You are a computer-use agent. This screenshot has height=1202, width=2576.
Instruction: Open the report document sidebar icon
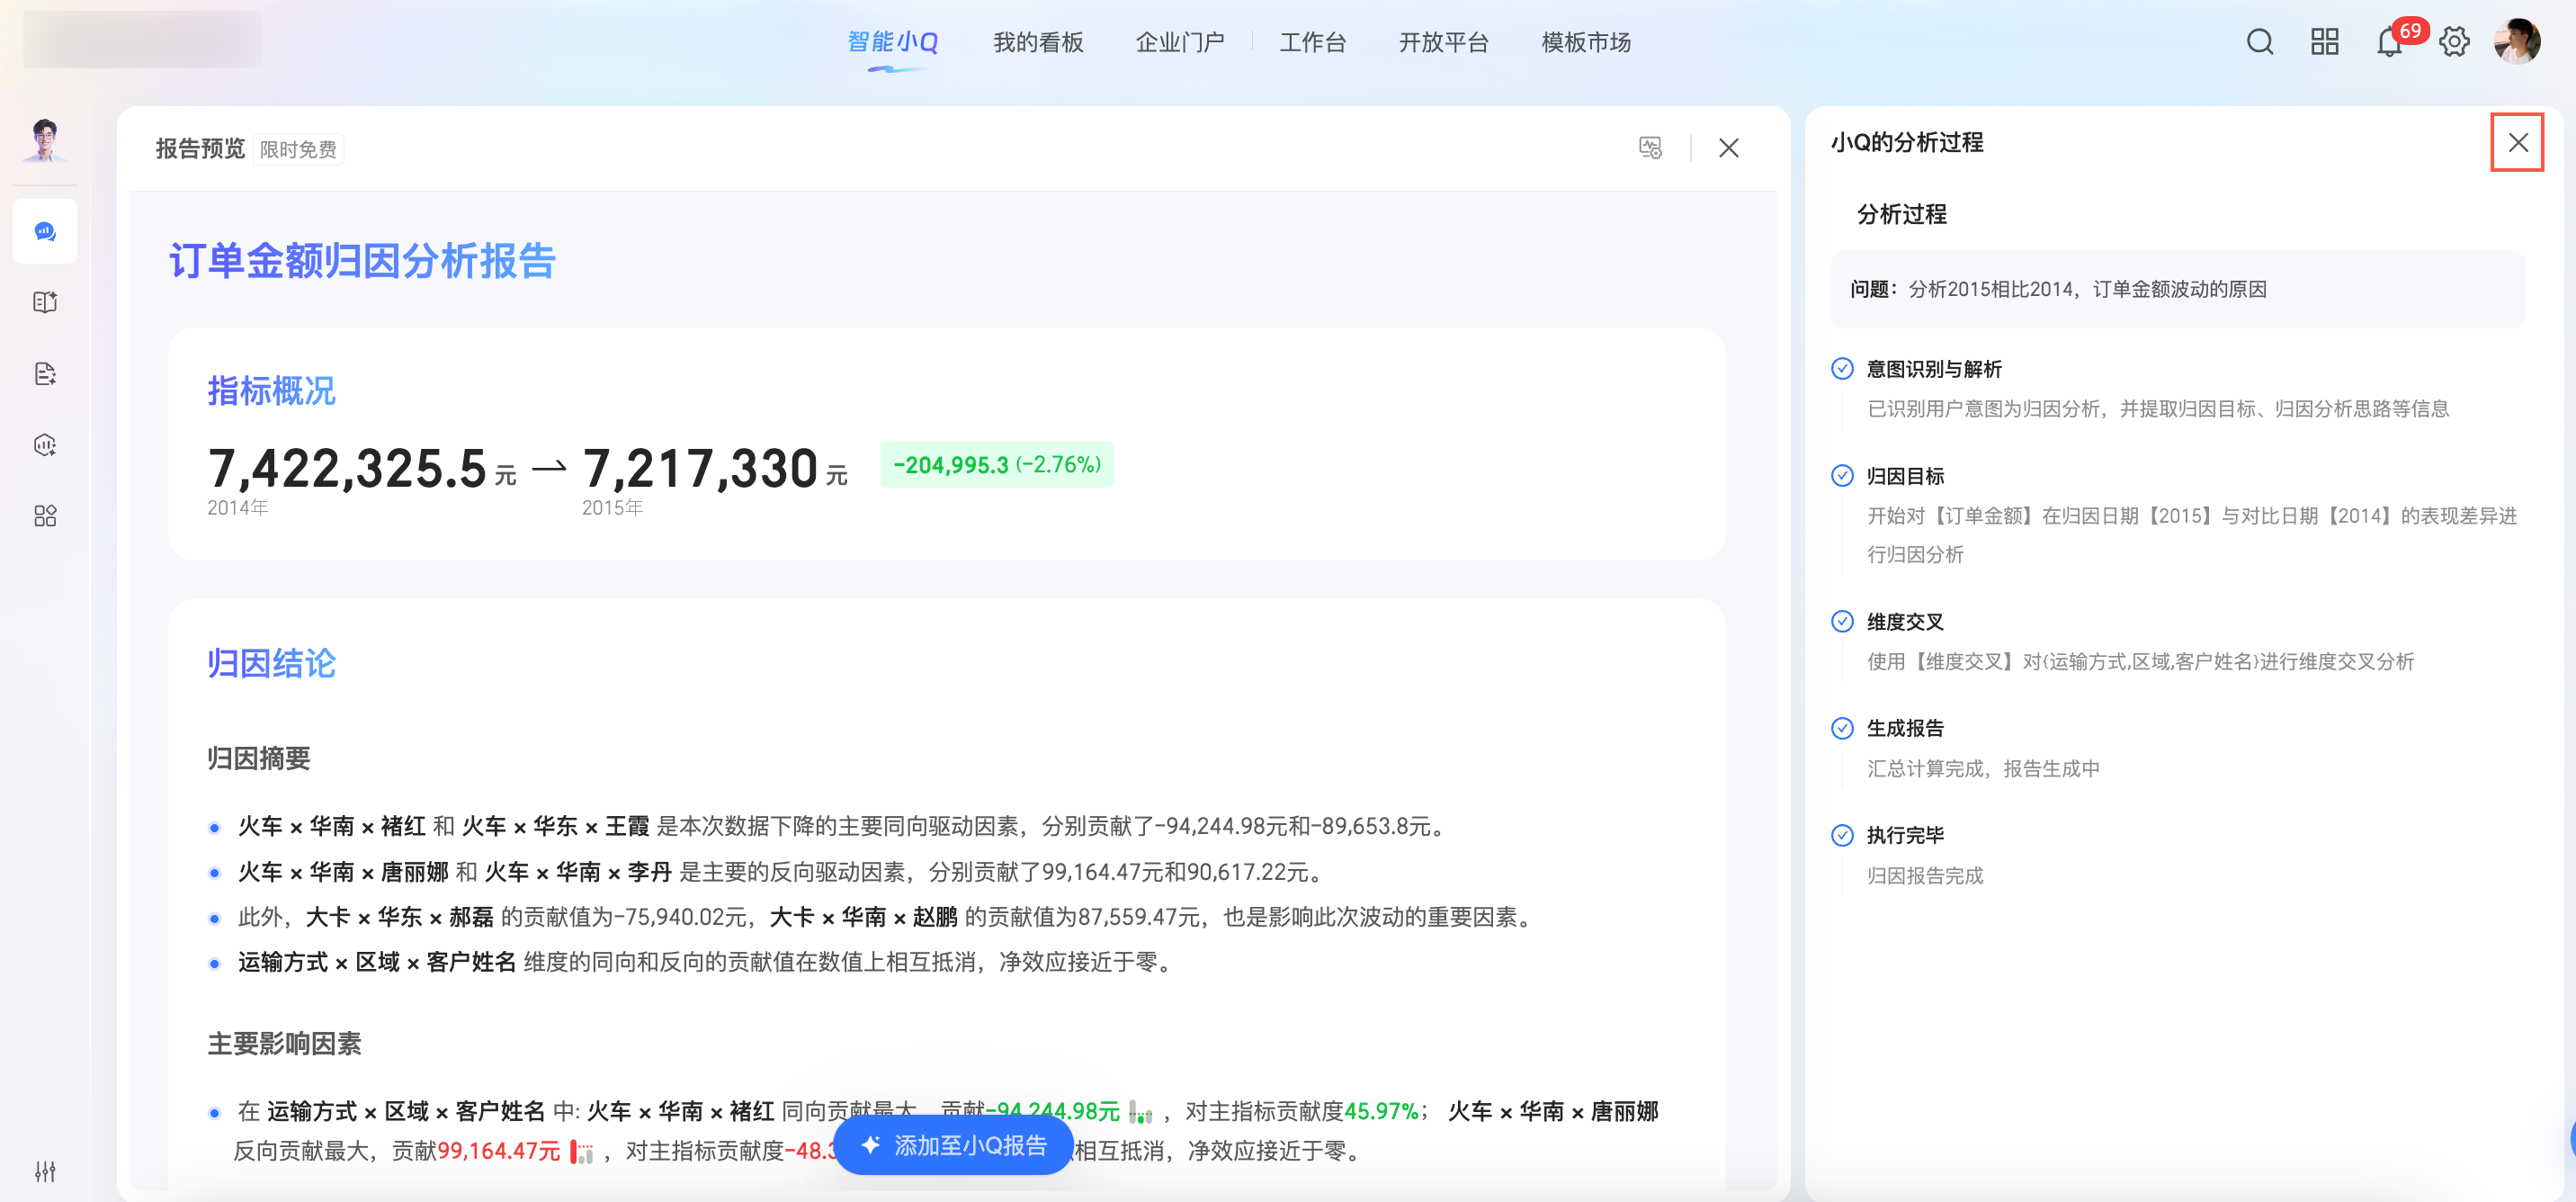click(45, 374)
